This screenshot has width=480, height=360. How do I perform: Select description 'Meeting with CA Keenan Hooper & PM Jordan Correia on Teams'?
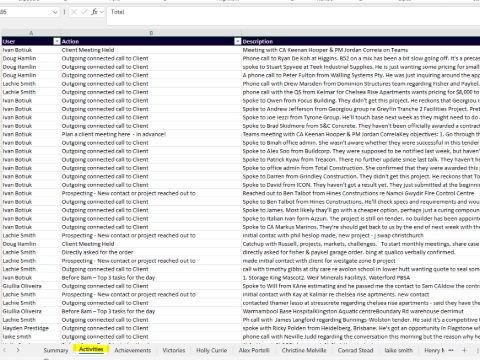(361, 50)
